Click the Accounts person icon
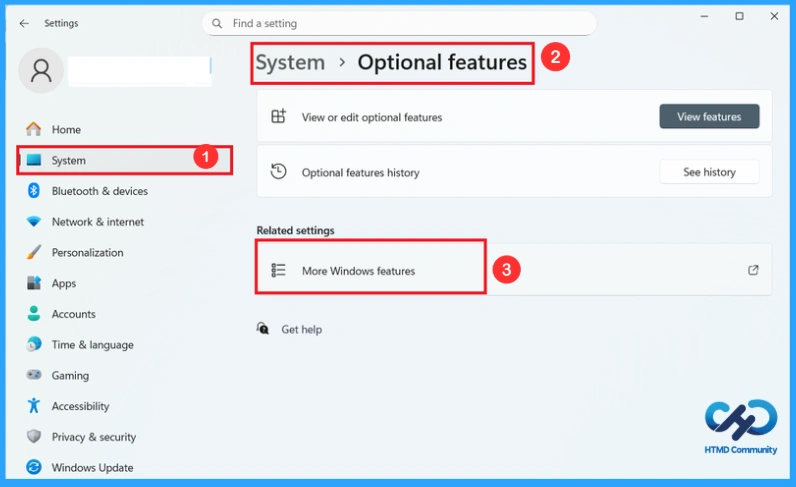 point(34,314)
